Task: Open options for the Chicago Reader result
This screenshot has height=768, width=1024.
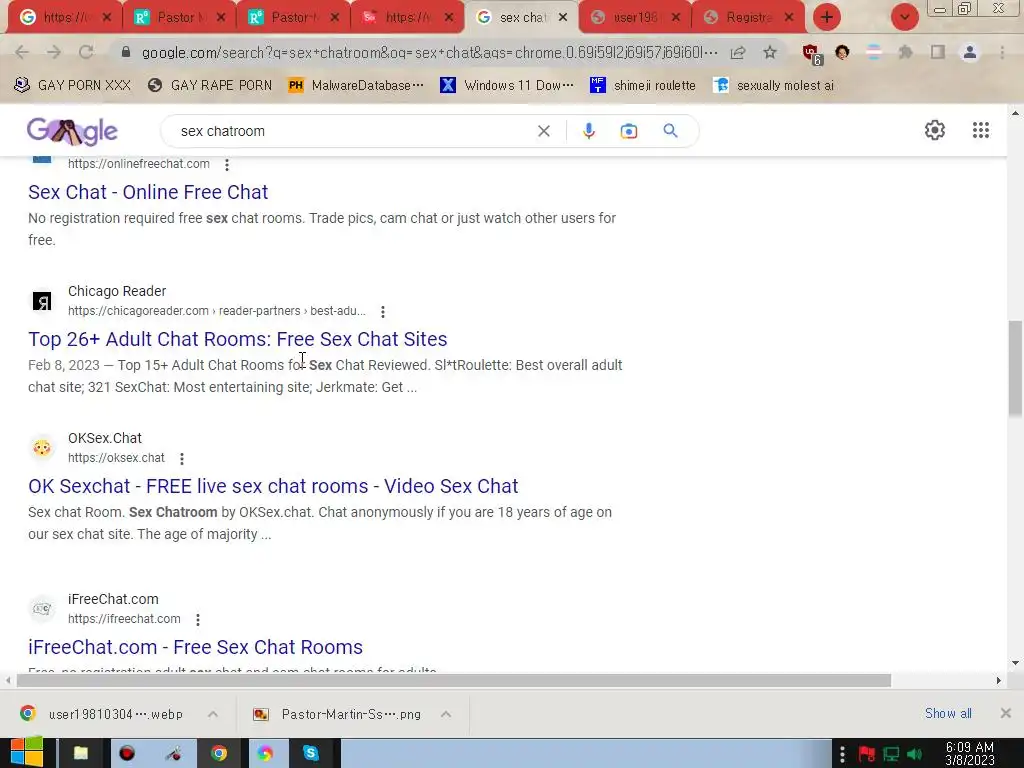Action: (x=383, y=312)
